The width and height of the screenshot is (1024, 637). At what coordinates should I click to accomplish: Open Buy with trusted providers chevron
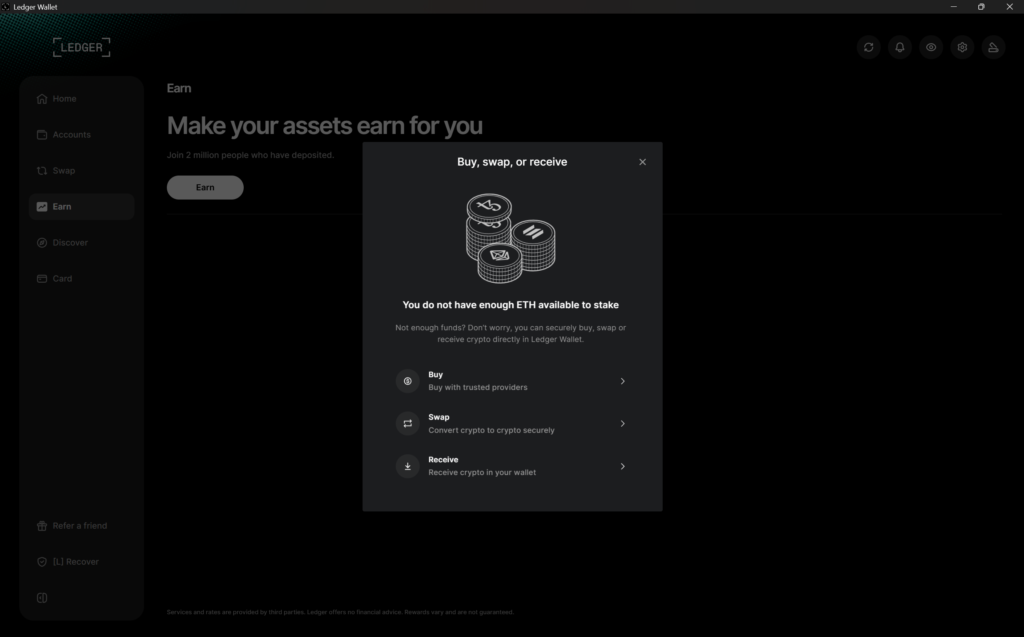pos(622,381)
